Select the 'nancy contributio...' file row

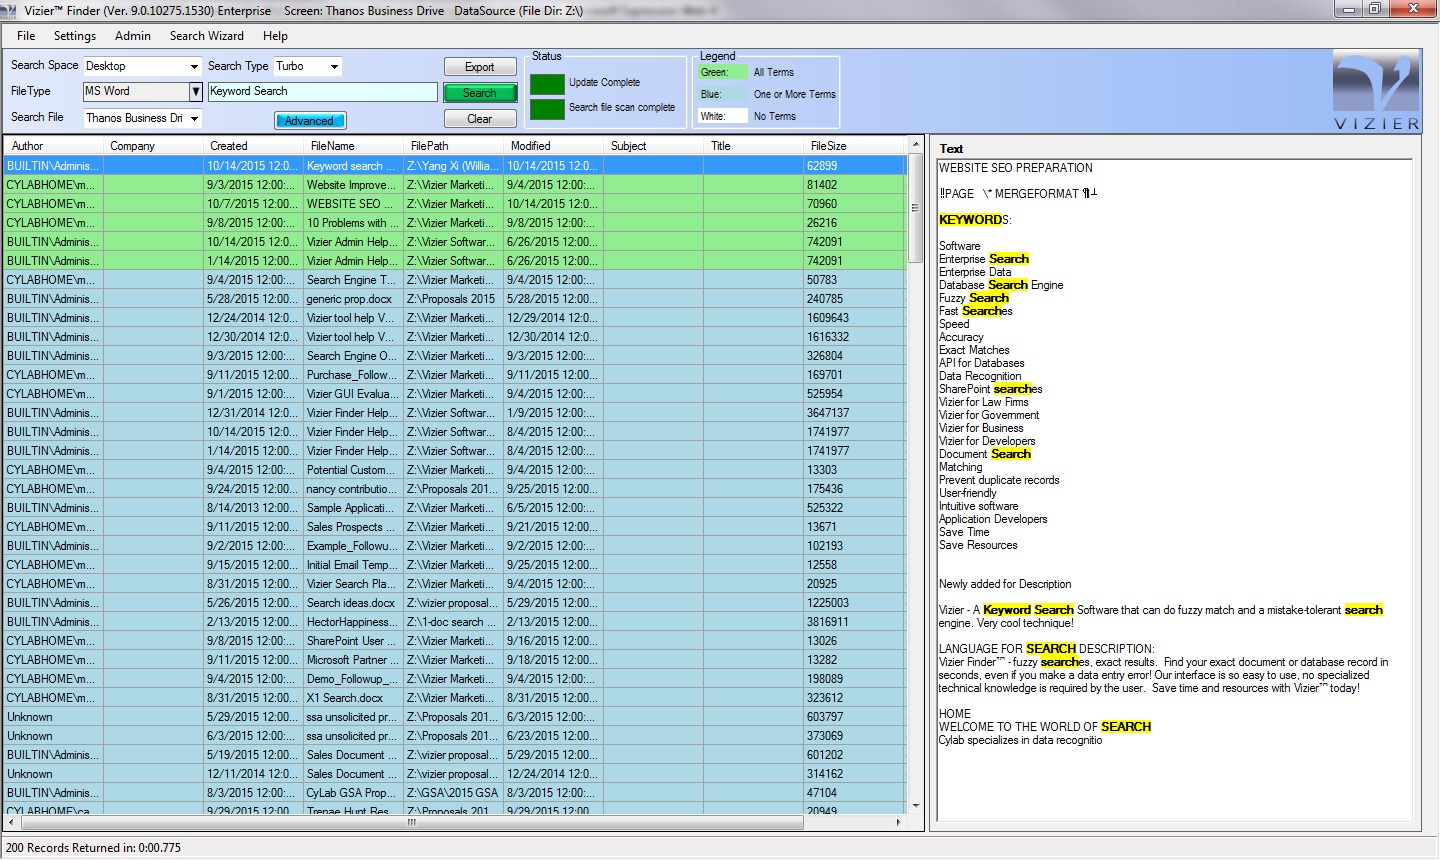455,489
